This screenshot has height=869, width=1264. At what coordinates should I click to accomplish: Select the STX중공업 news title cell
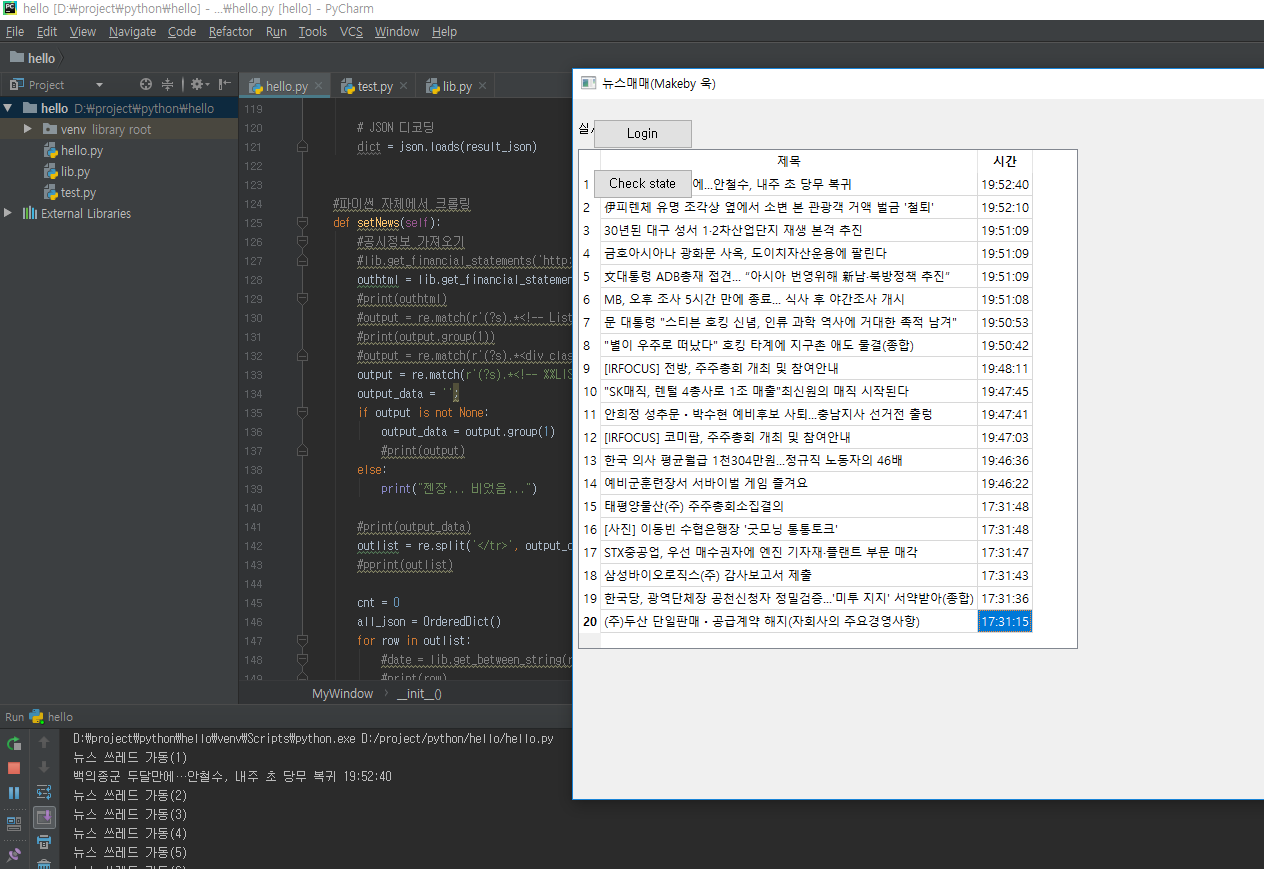[789, 552]
